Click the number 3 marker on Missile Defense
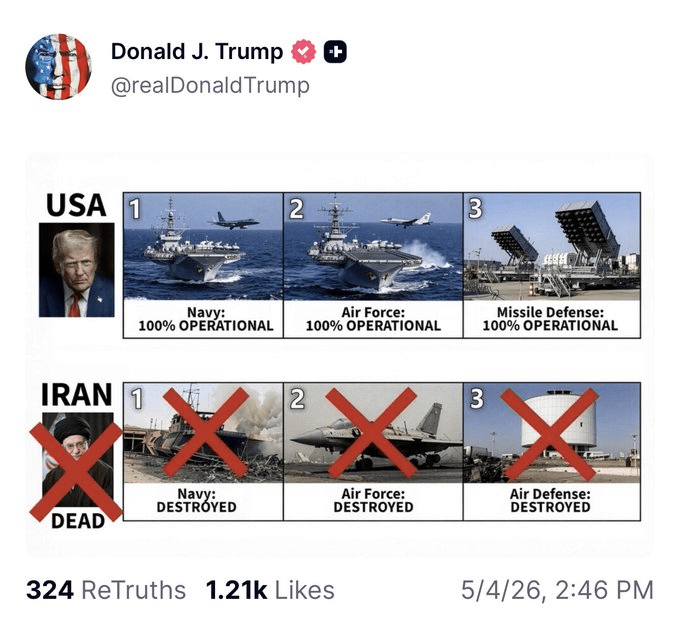 tap(475, 209)
